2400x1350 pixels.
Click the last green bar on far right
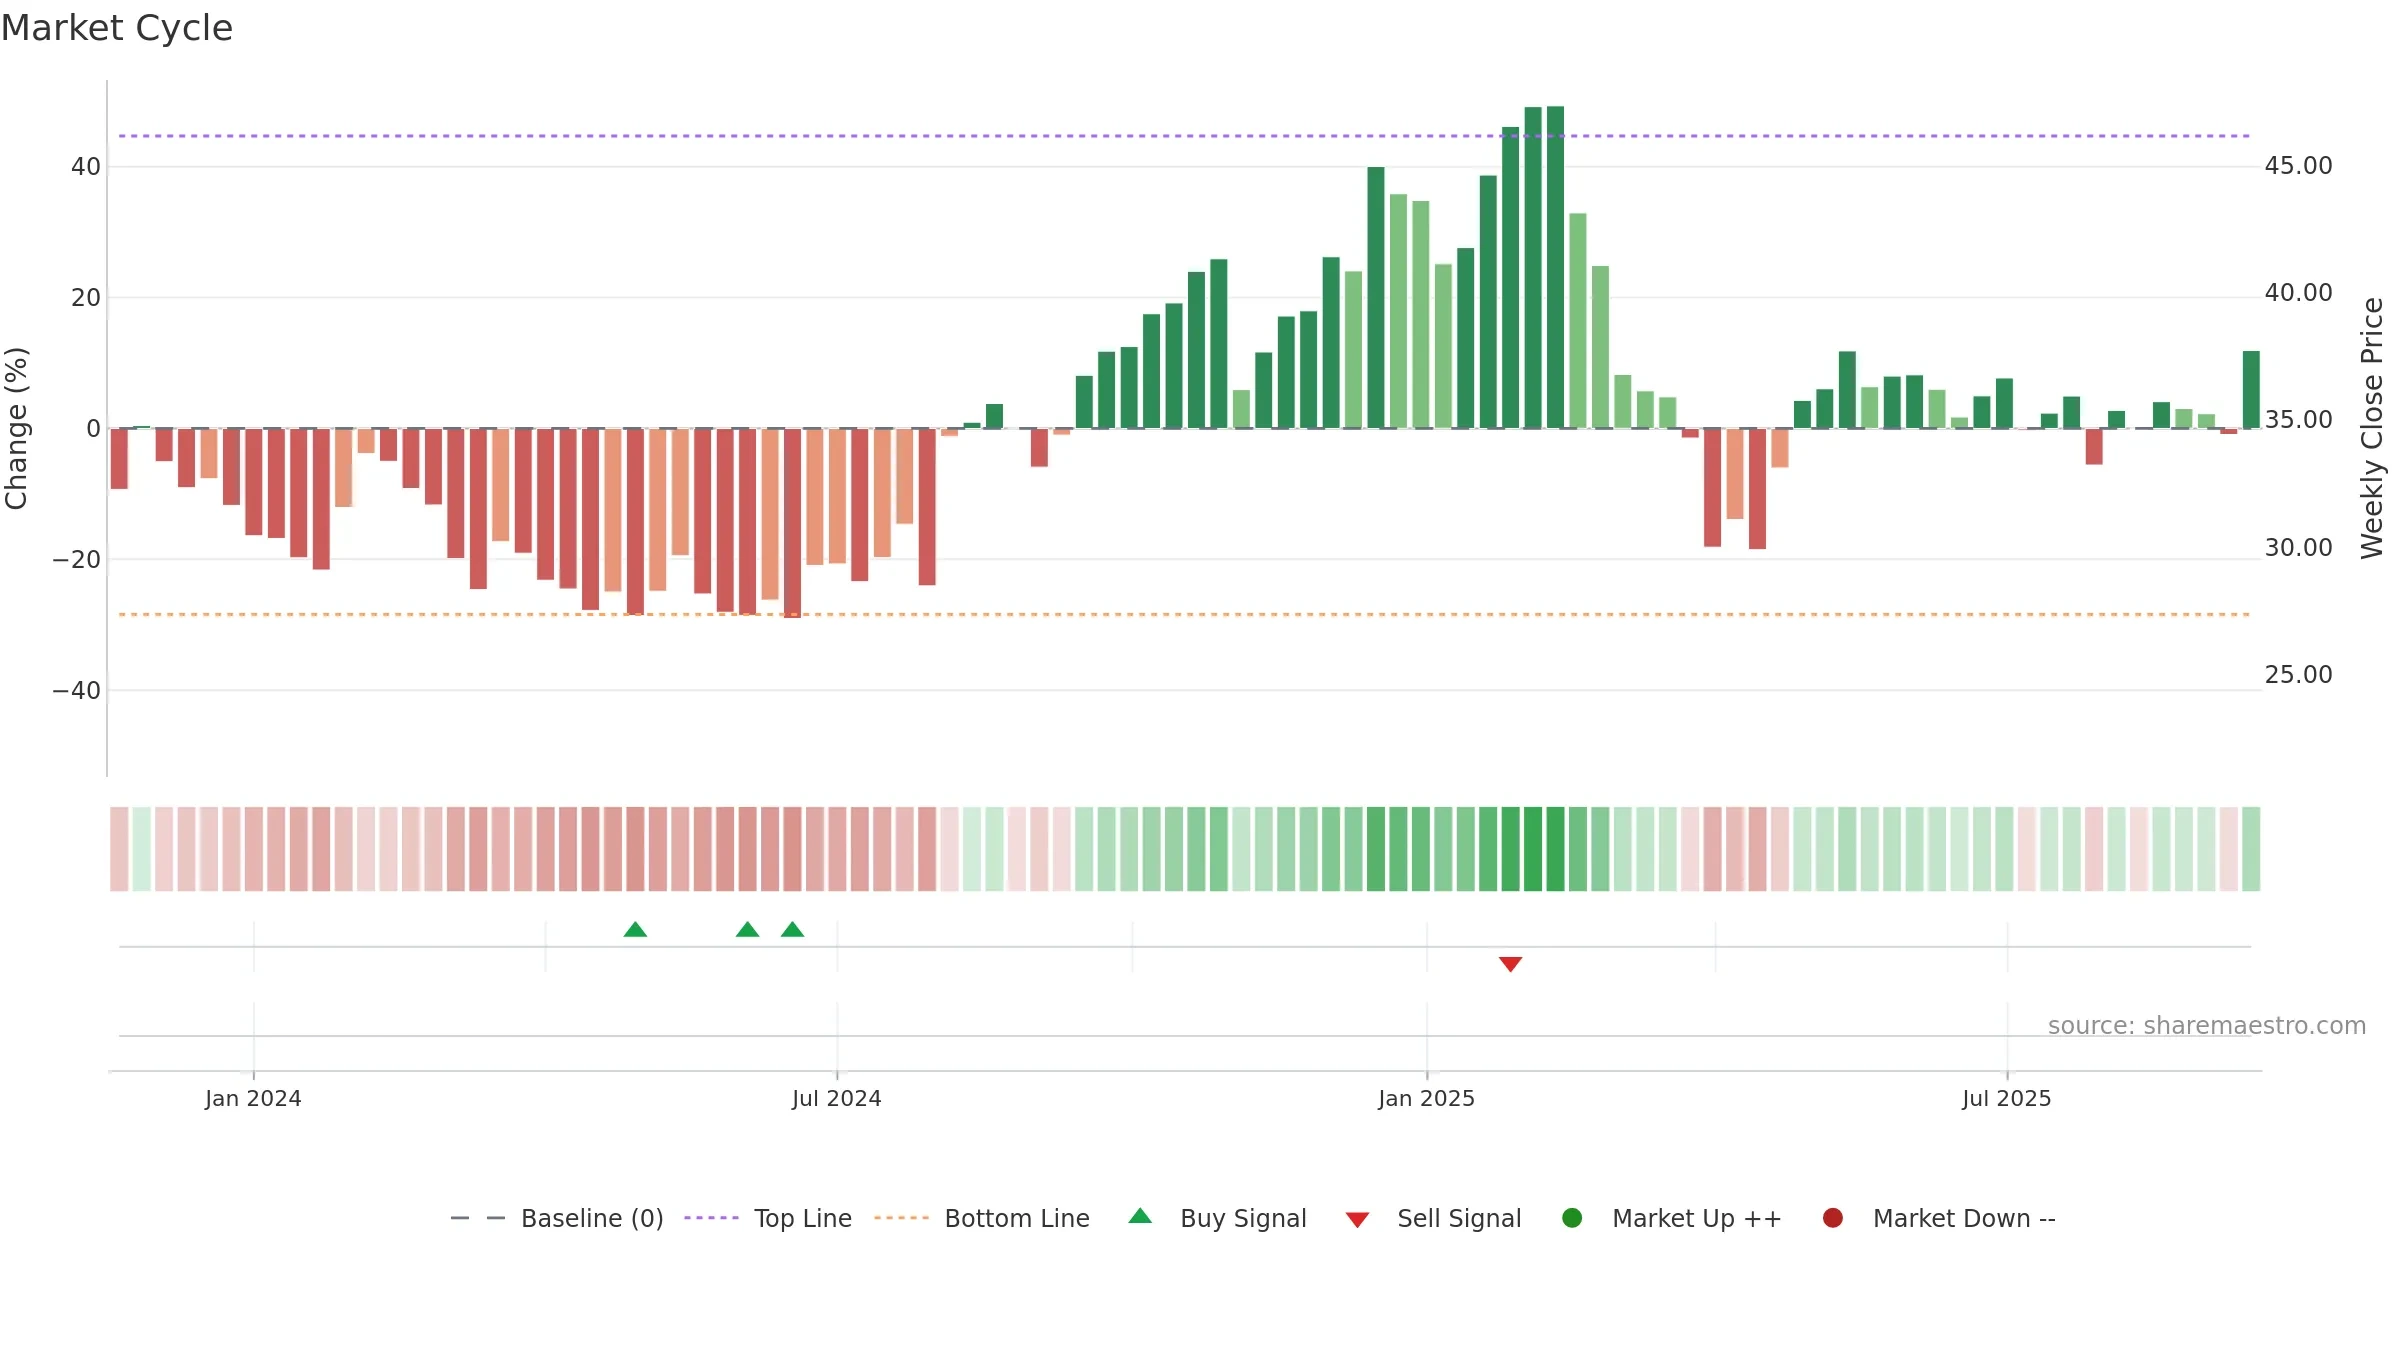pos(2251,389)
